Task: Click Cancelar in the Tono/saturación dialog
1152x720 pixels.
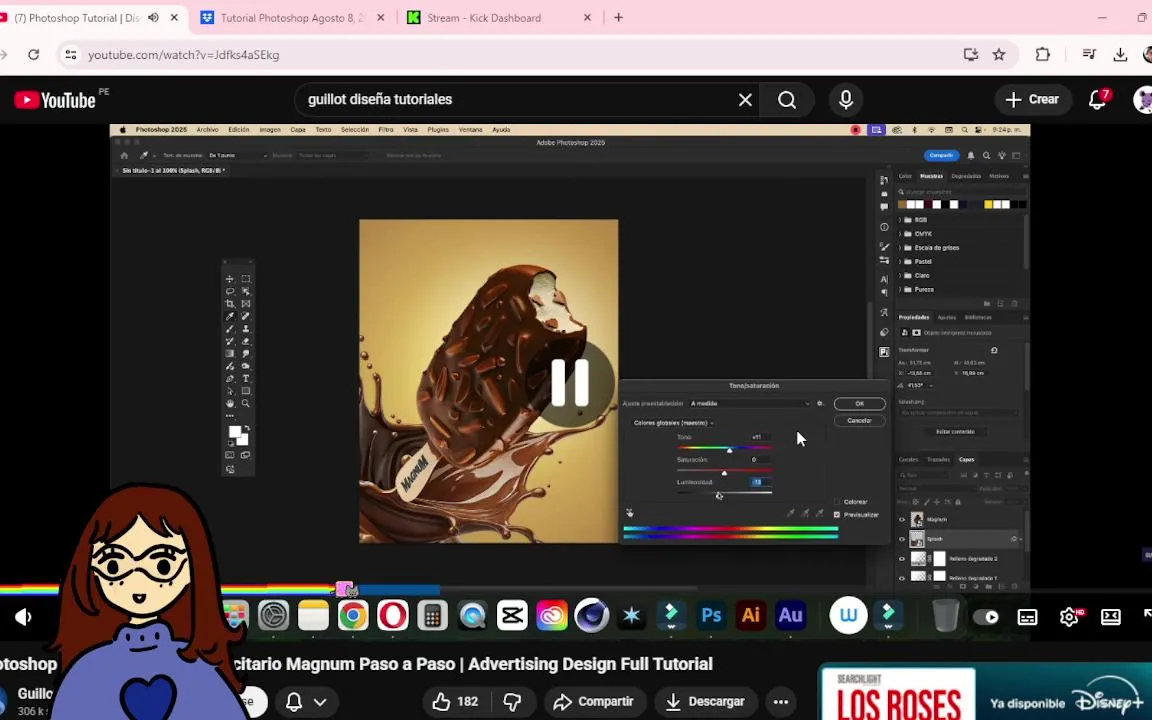Action: tap(860, 421)
